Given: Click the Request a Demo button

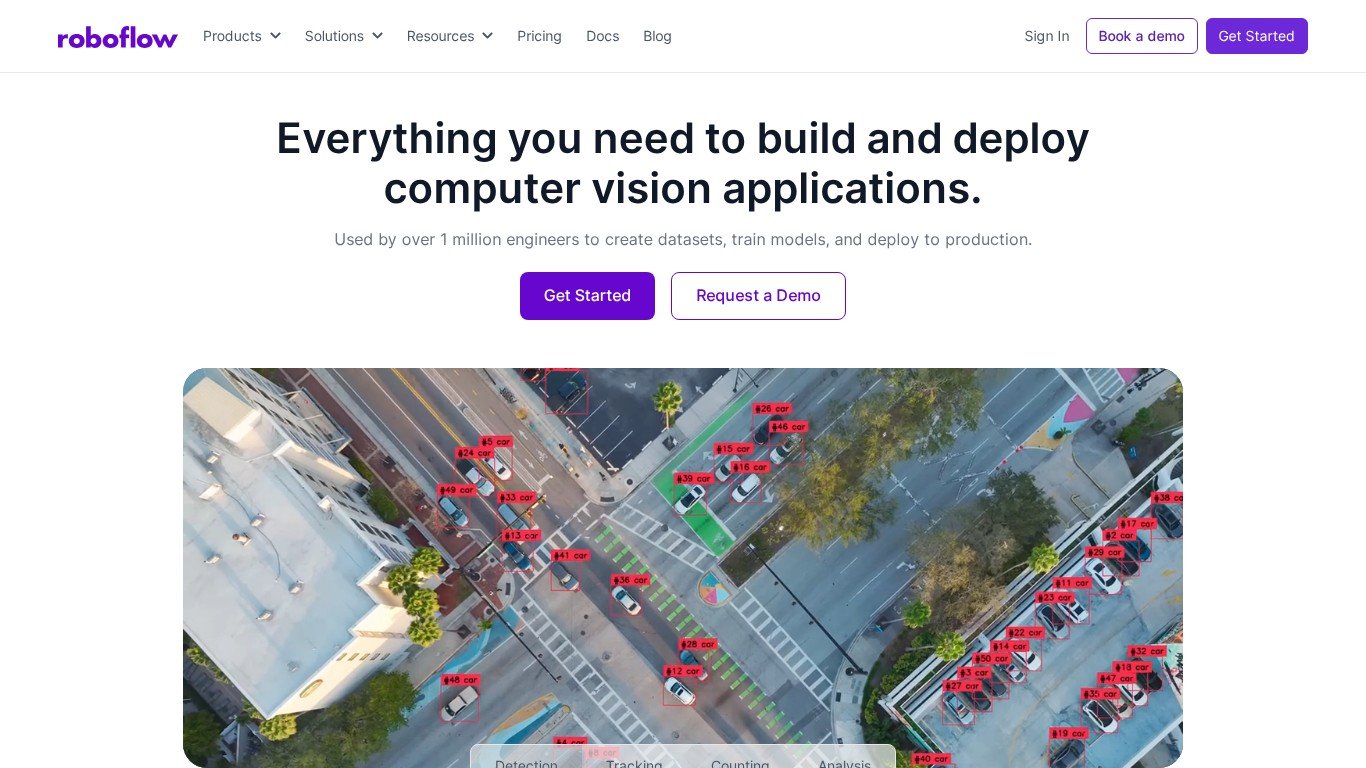Looking at the screenshot, I should pyautogui.click(x=758, y=296).
